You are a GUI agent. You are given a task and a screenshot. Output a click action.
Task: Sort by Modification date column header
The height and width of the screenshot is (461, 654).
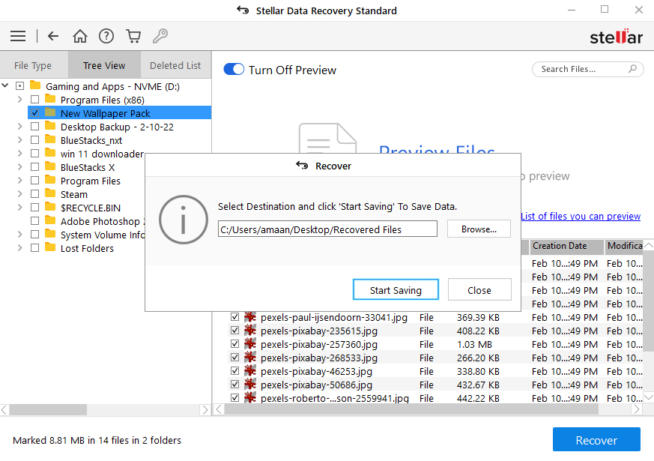tap(624, 246)
